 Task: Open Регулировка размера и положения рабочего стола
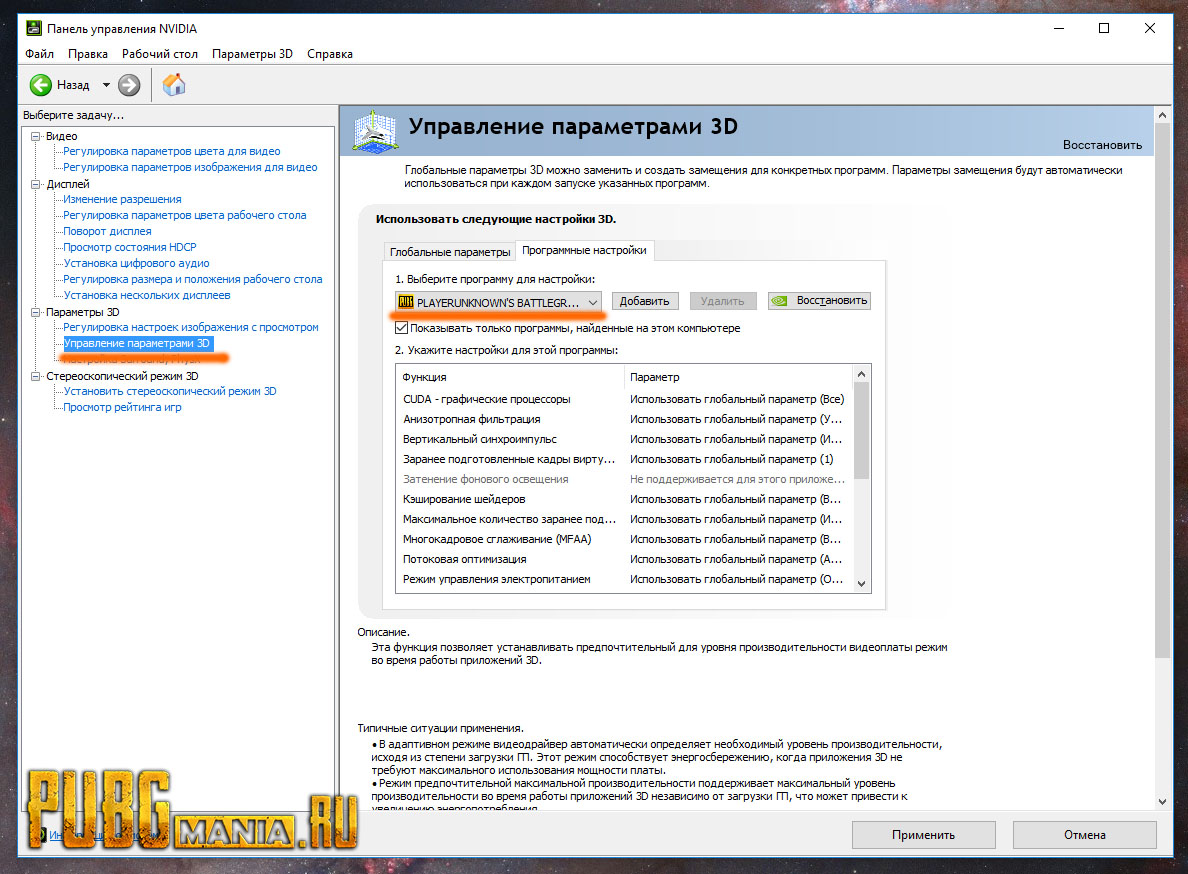[193, 279]
